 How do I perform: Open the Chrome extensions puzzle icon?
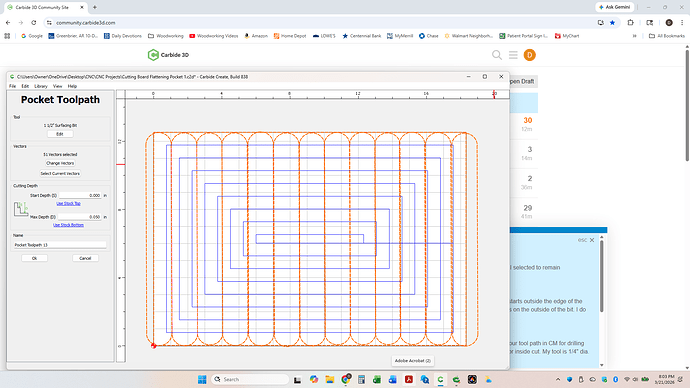[x=631, y=22]
